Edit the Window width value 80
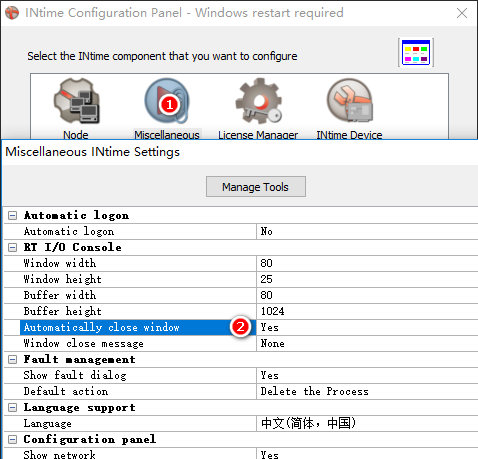The height and width of the screenshot is (459, 478). coord(367,264)
